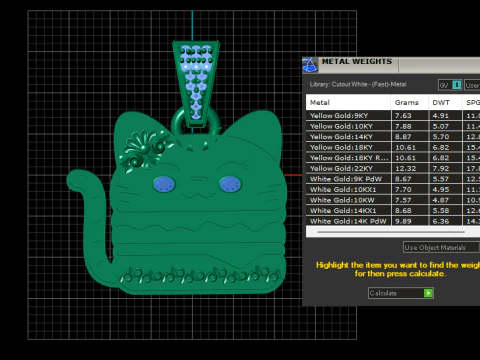Select the White Gold:14K PdW row
This screenshot has width=480, height=360.
393,221
